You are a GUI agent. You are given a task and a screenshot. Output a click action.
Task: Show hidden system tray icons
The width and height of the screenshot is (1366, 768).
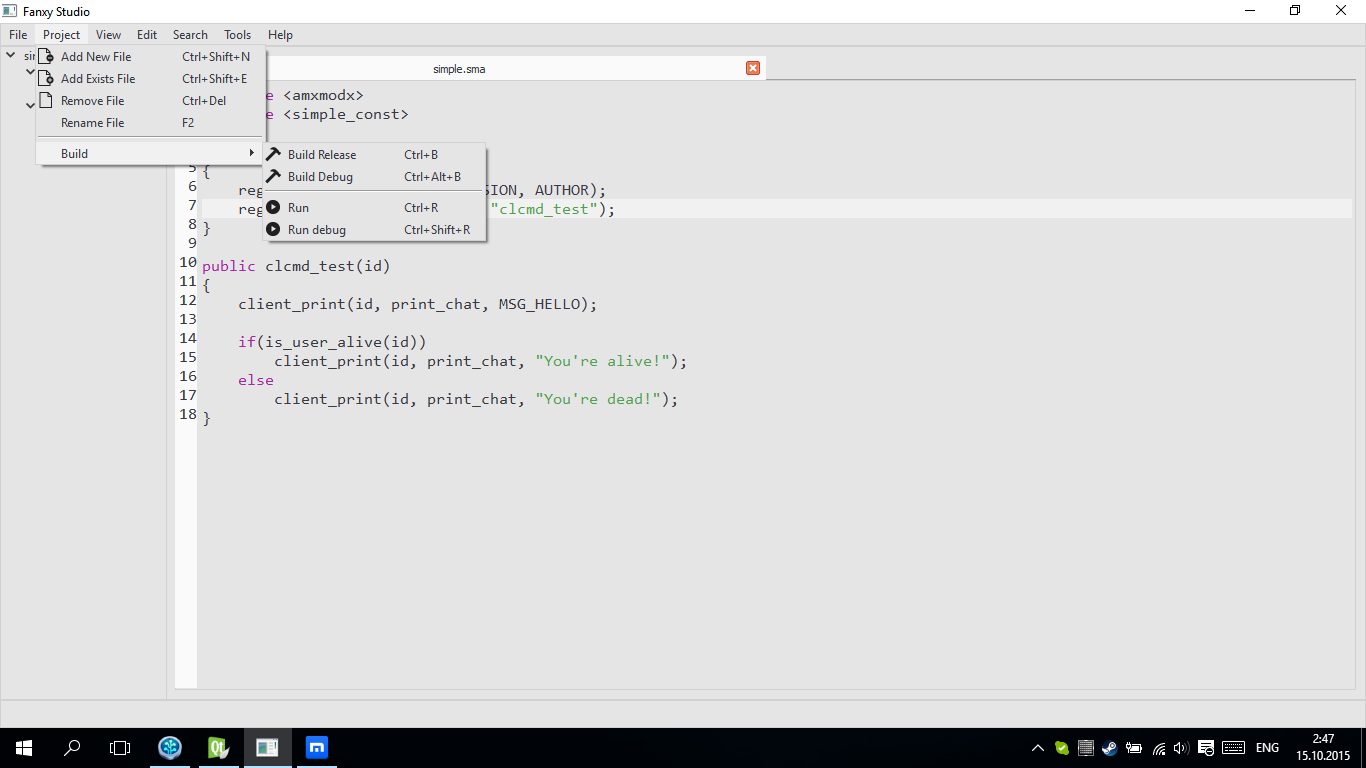[x=1038, y=748]
